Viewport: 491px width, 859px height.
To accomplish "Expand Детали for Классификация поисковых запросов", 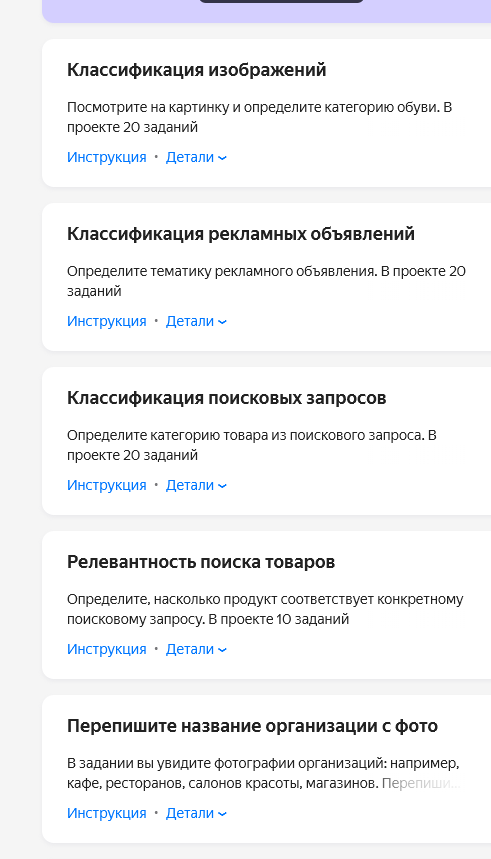I will coord(196,485).
